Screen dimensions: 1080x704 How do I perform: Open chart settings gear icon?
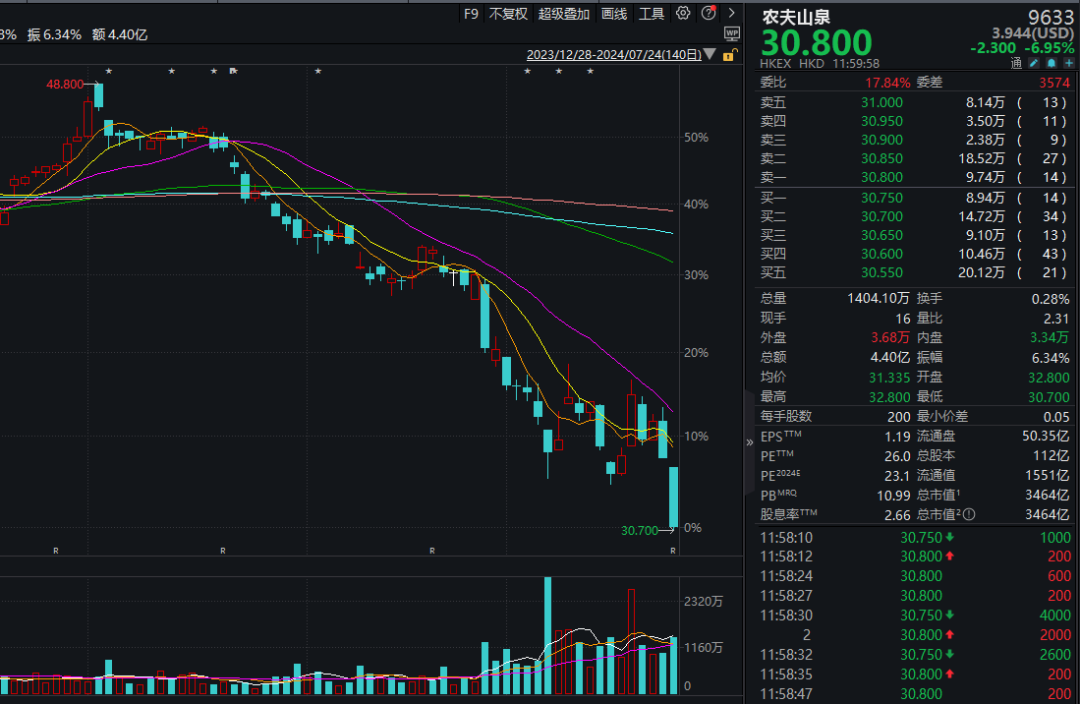tap(683, 13)
